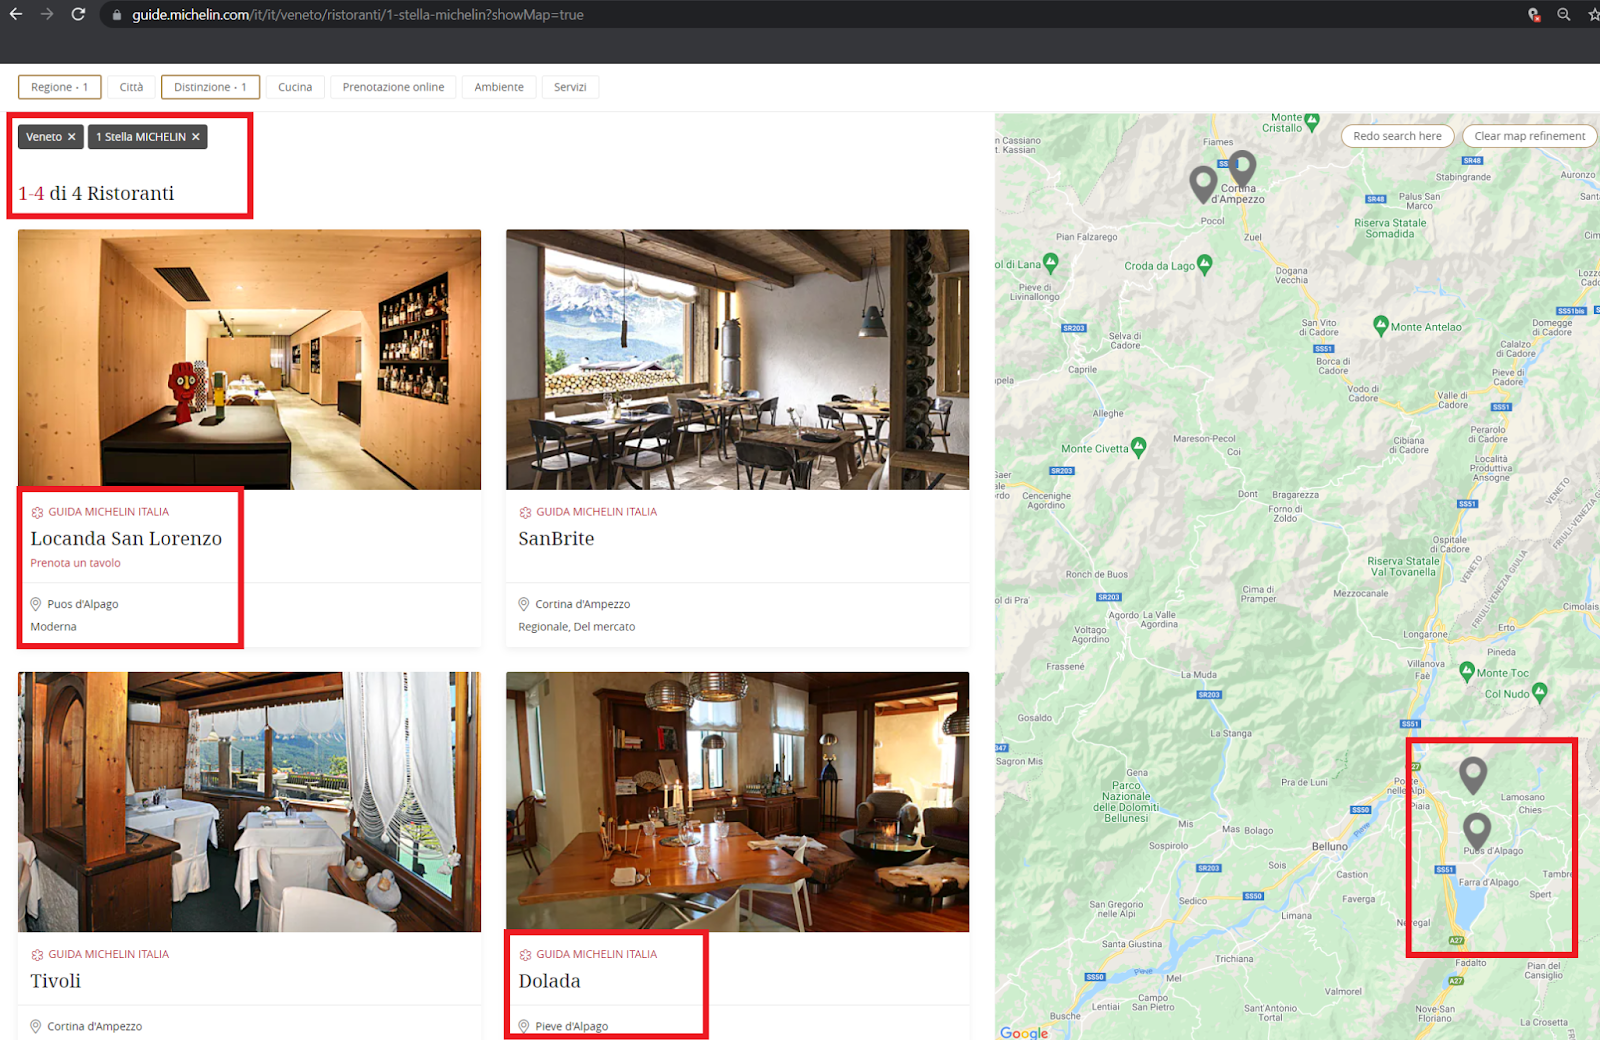1600x1040 pixels.
Task: Open the Locanda San Lorenzo photo
Action: (249, 360)
